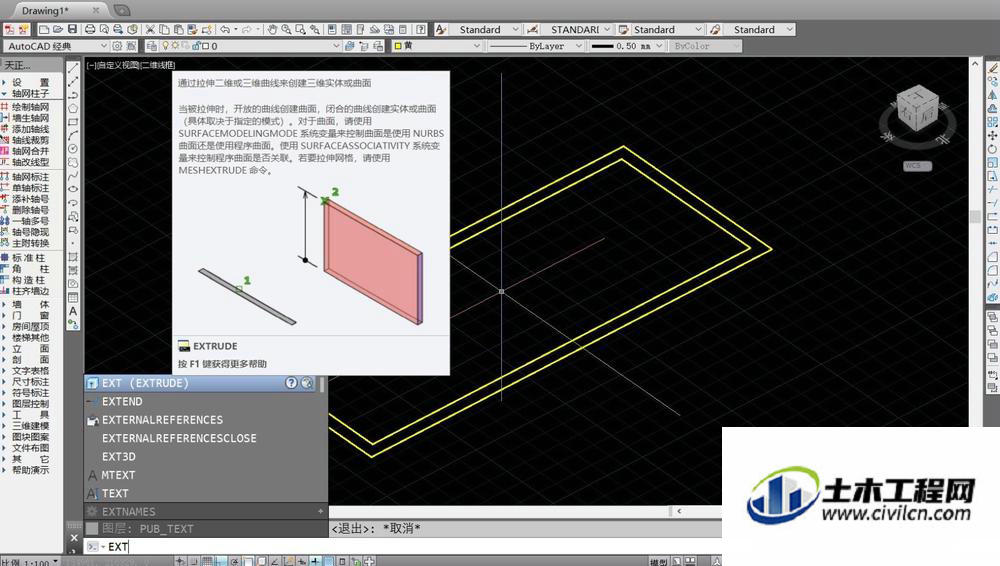This screenshot has width=1000, height=566.
Task: Click the Cut scissors icon
Action: 151,29
